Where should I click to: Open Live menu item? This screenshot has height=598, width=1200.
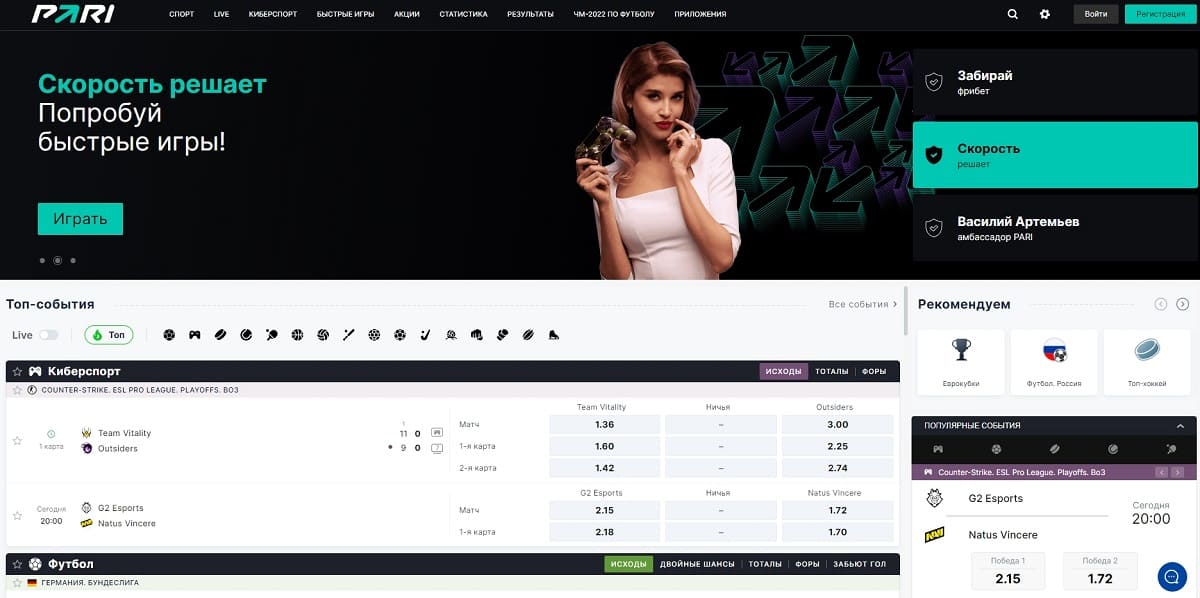221,15
